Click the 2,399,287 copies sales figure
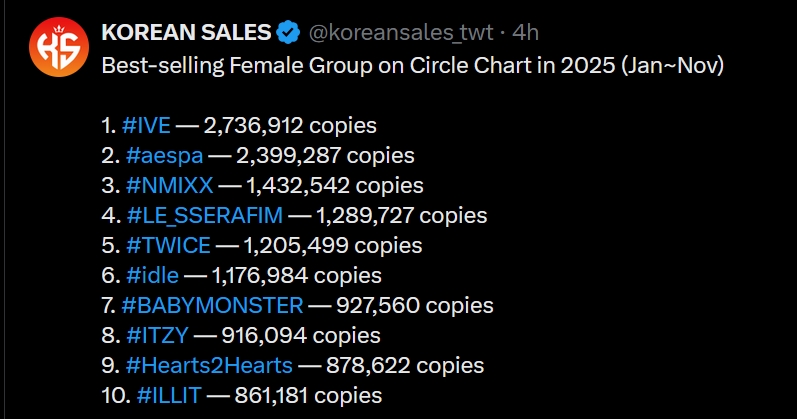The height and width of the screenshot is (419, 797). pos(327,156)
